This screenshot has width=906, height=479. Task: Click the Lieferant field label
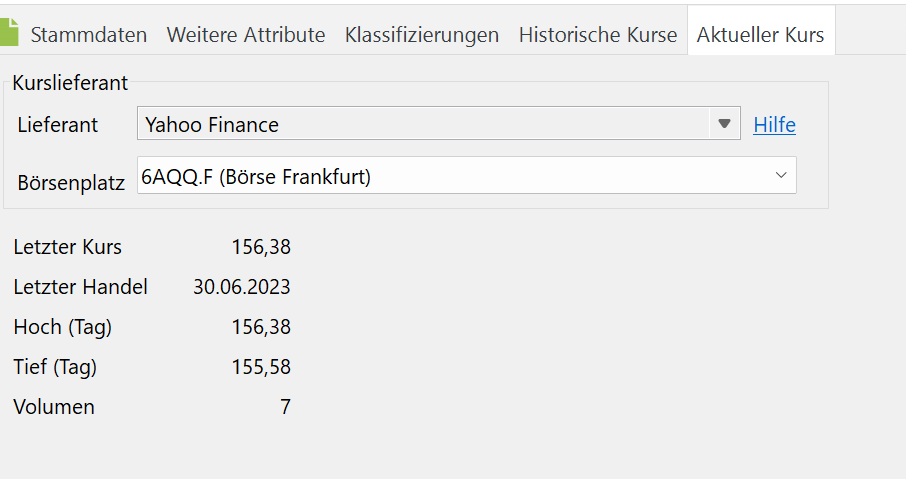(58, 125)
